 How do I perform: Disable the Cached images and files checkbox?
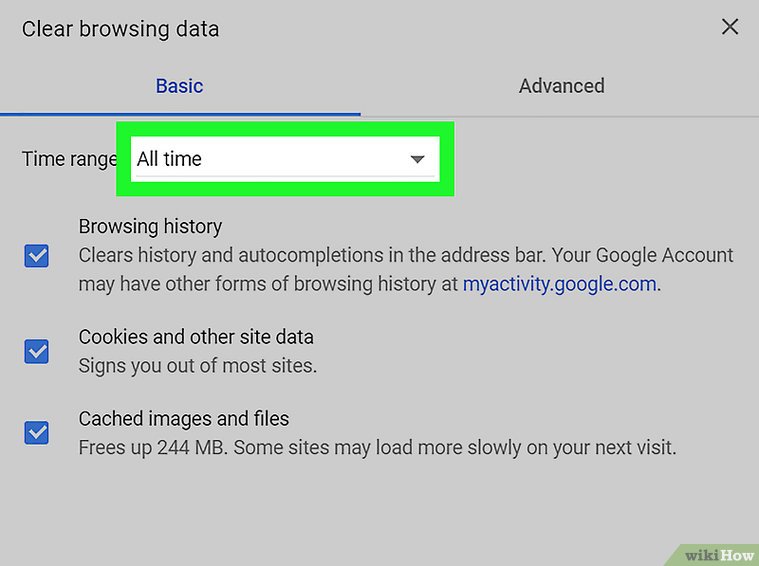[37, 433]
